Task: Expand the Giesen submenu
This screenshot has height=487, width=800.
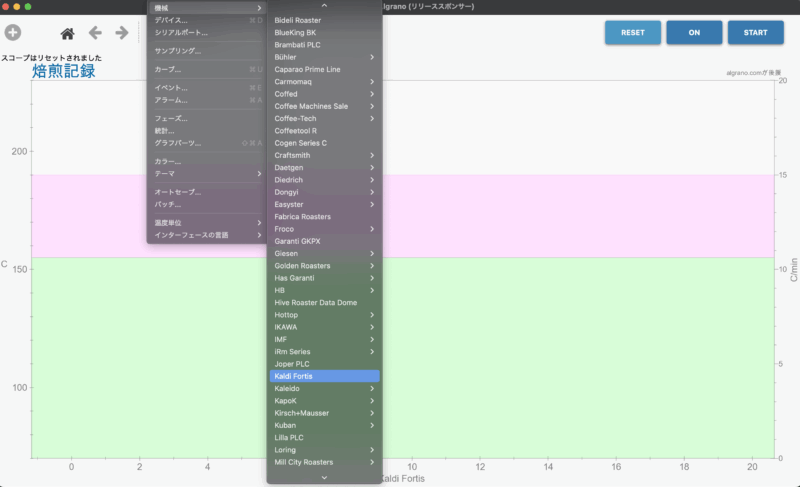Action: point(324,253)
